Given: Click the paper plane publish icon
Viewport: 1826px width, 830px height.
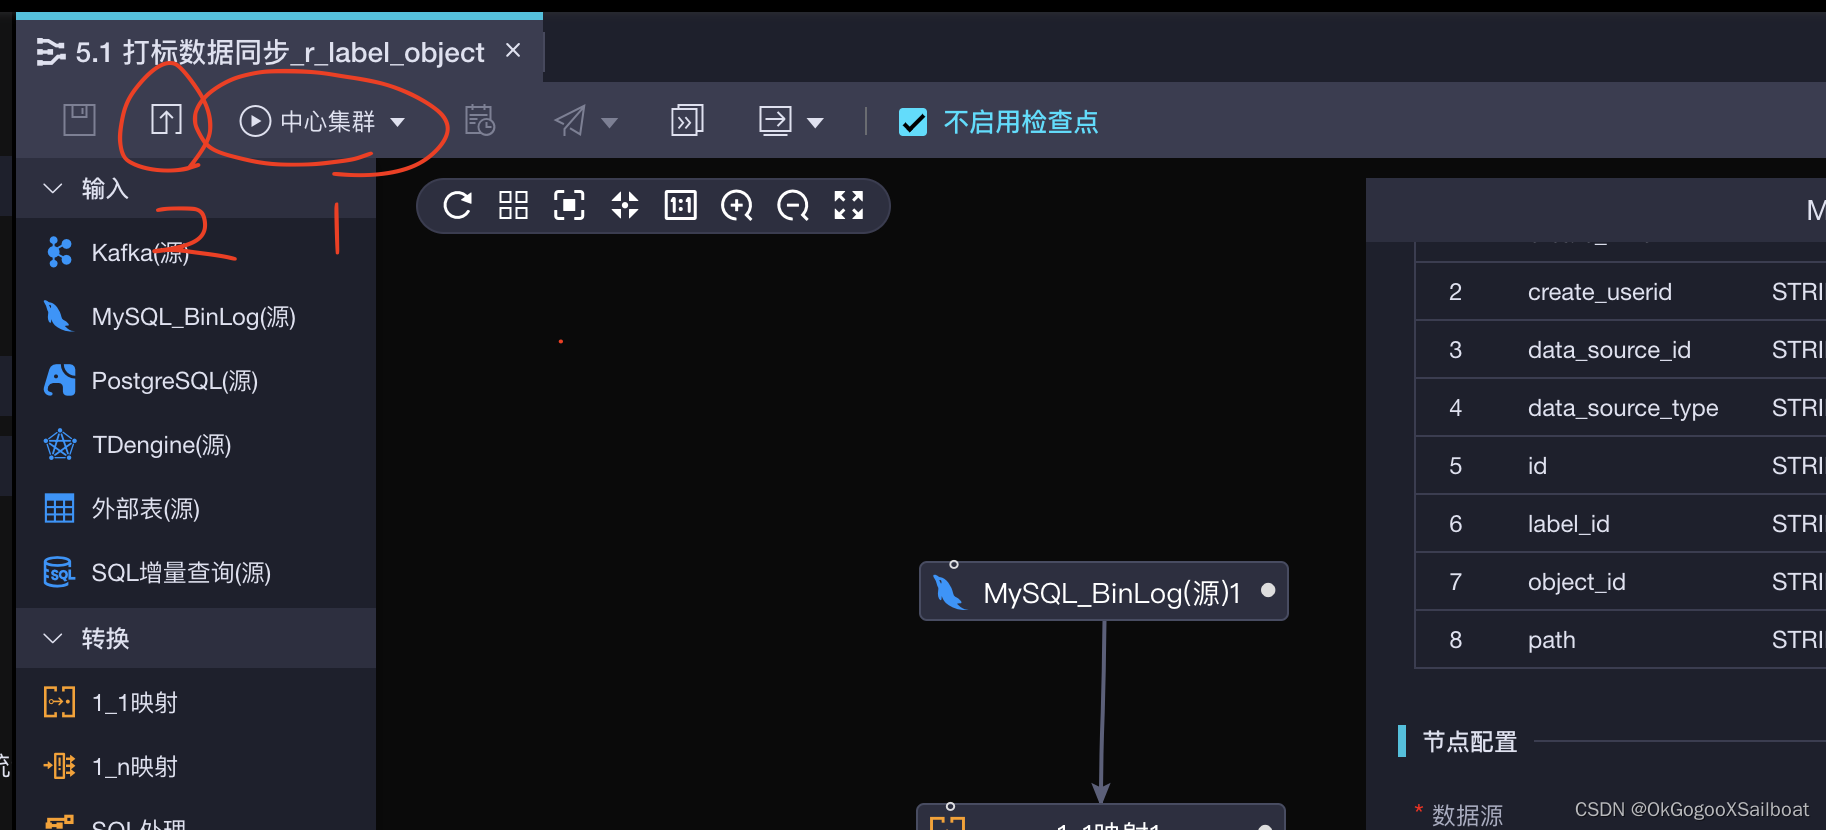Looking at the screenshot, I should click(570, 121).
